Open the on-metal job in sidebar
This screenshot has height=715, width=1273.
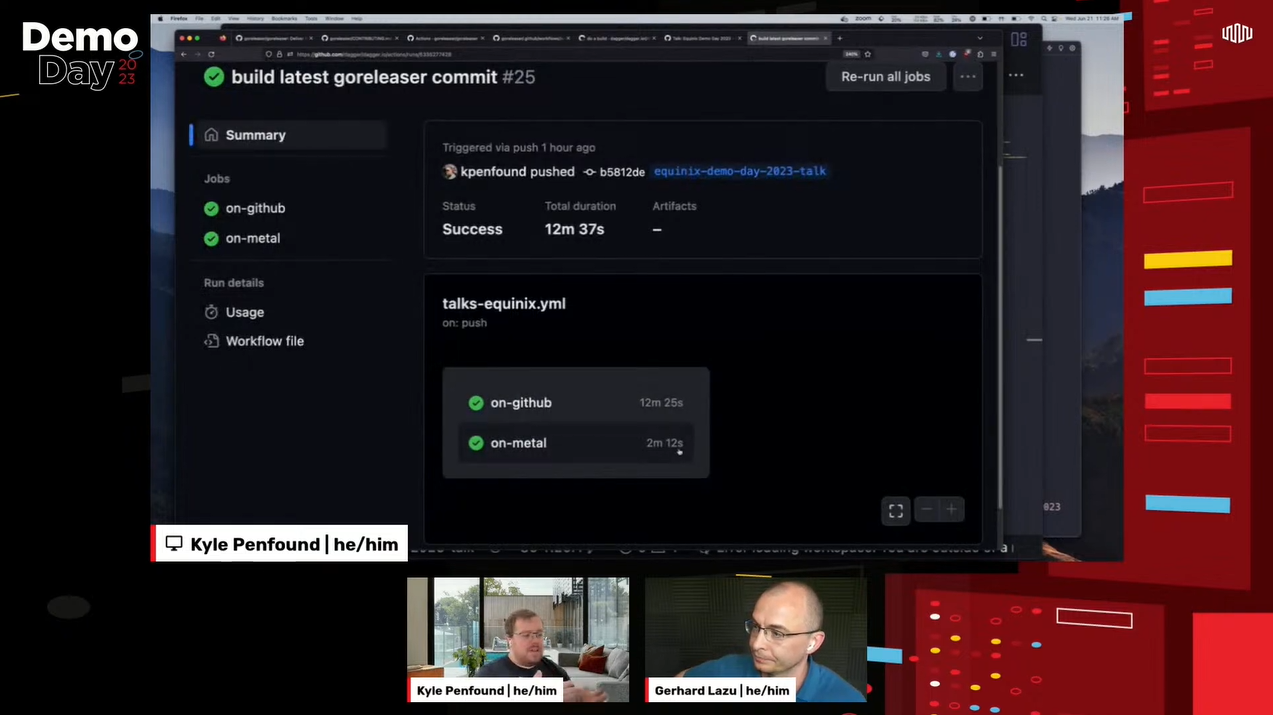click(x=253, y=238)
